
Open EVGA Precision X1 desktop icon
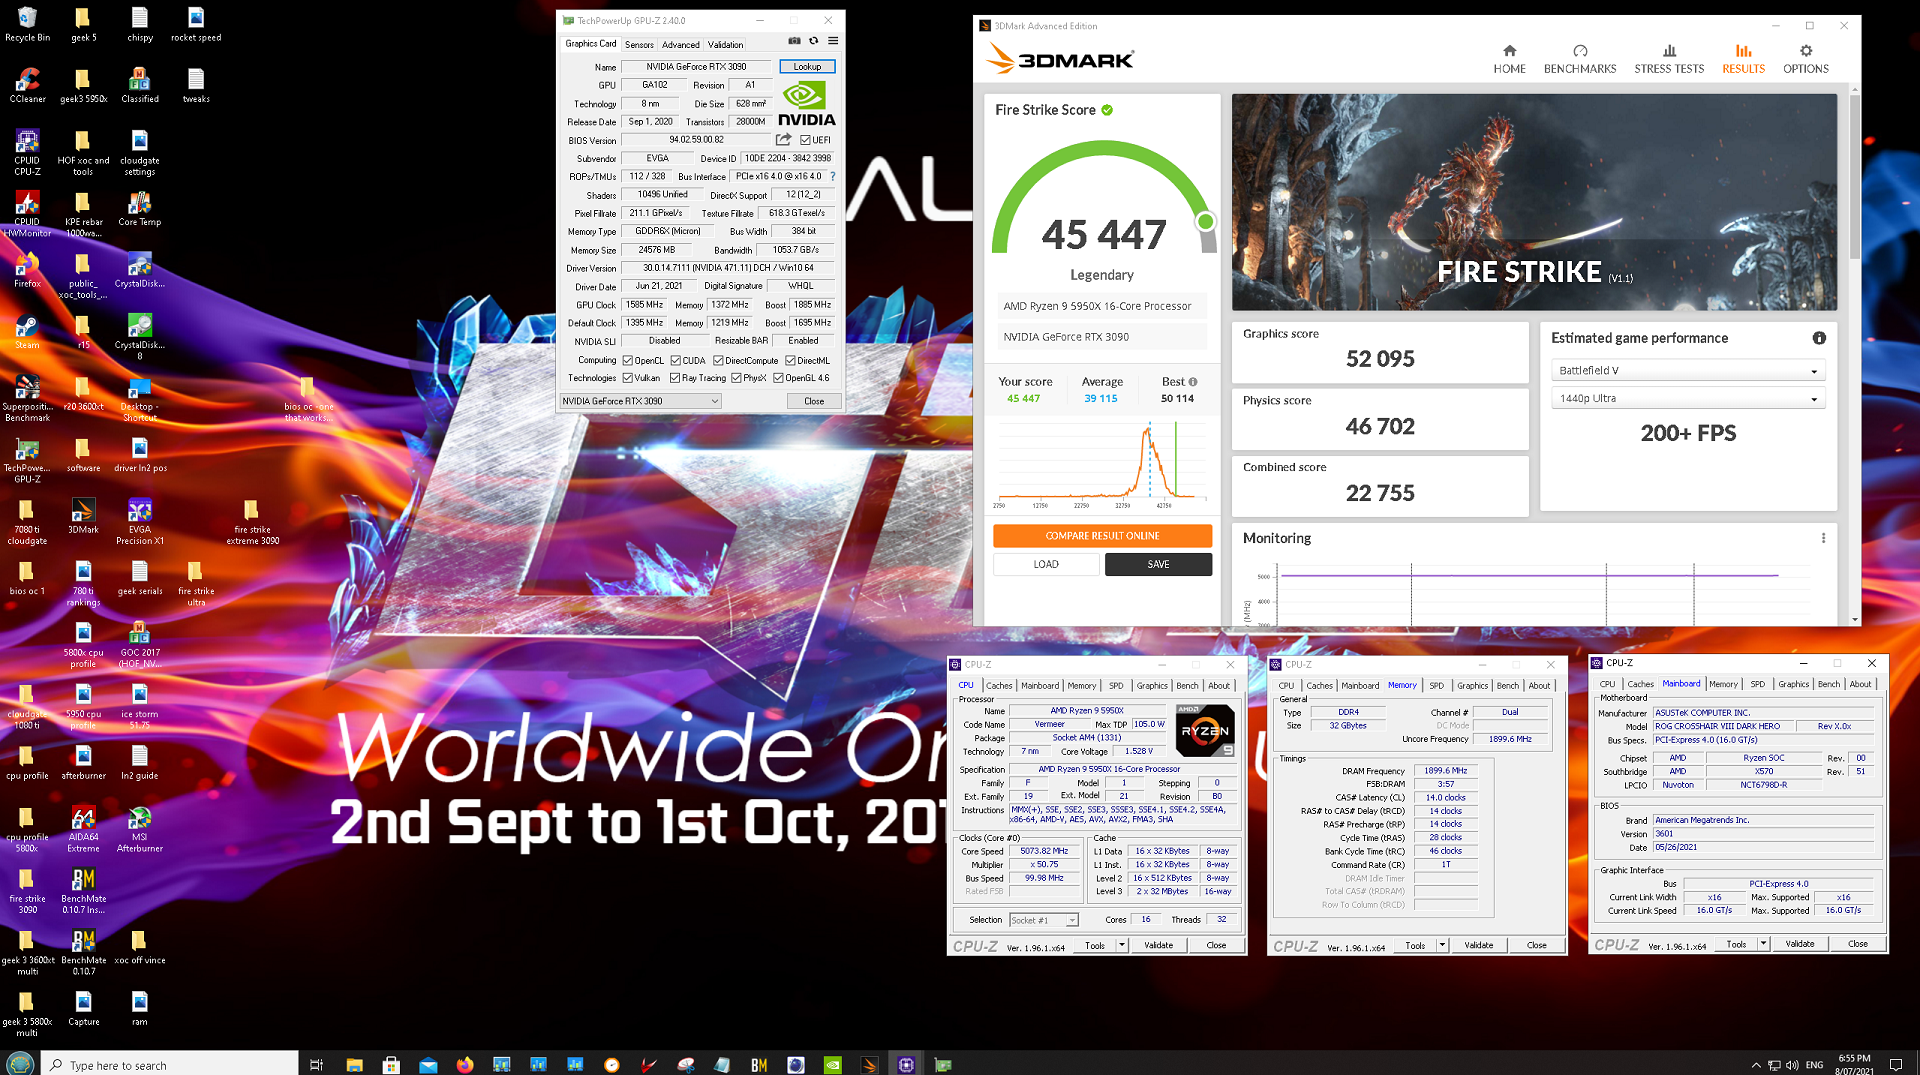click(x=140, y=522)
